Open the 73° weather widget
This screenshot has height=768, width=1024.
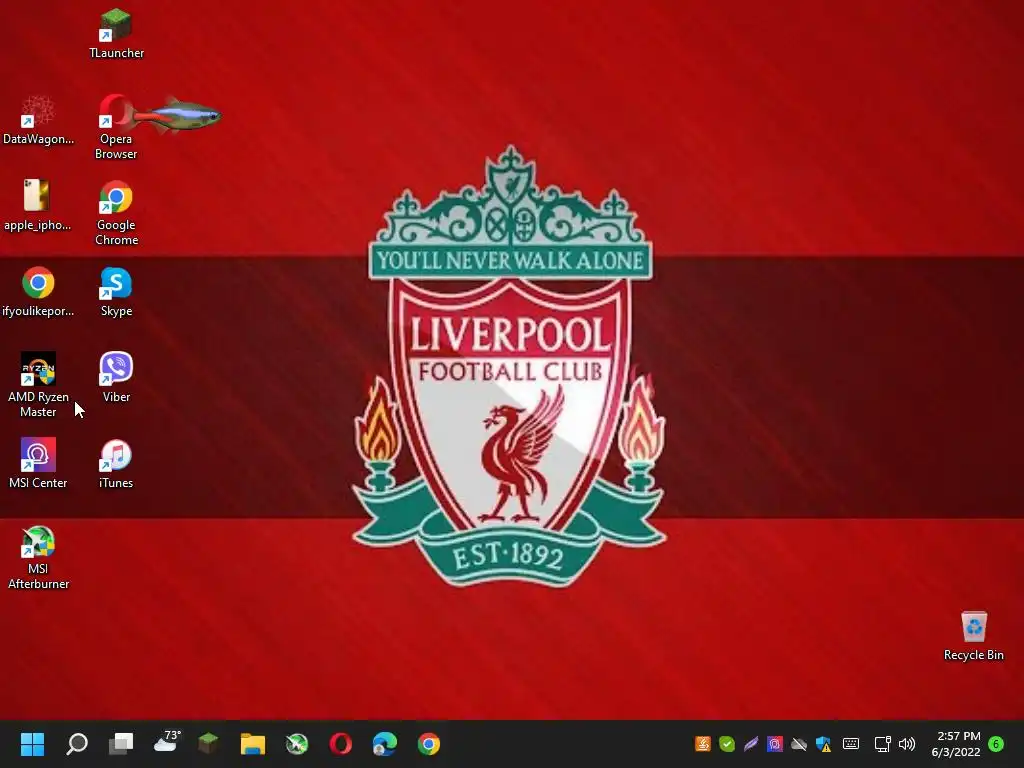167,743
